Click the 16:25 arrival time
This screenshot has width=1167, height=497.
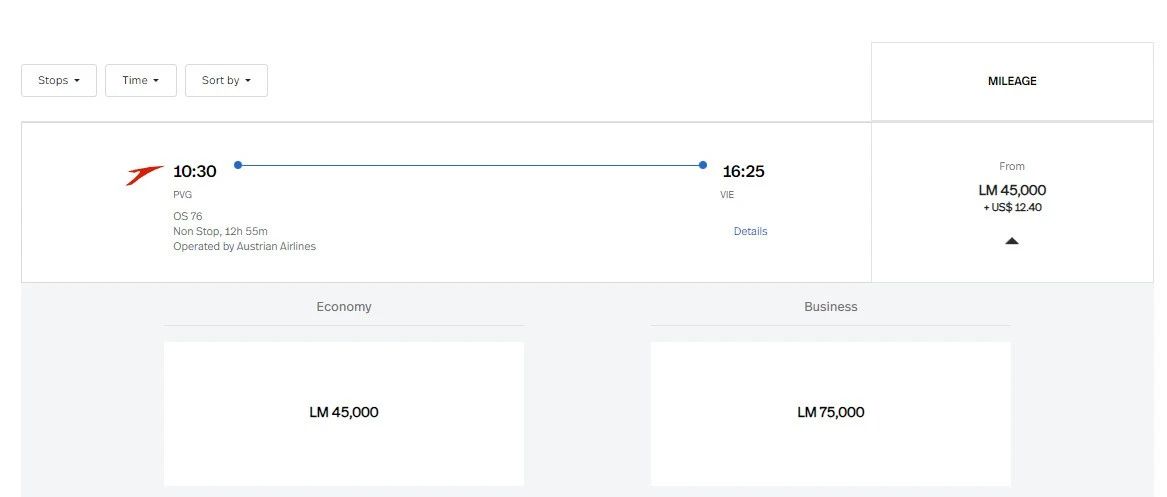[x=743, y=172]
